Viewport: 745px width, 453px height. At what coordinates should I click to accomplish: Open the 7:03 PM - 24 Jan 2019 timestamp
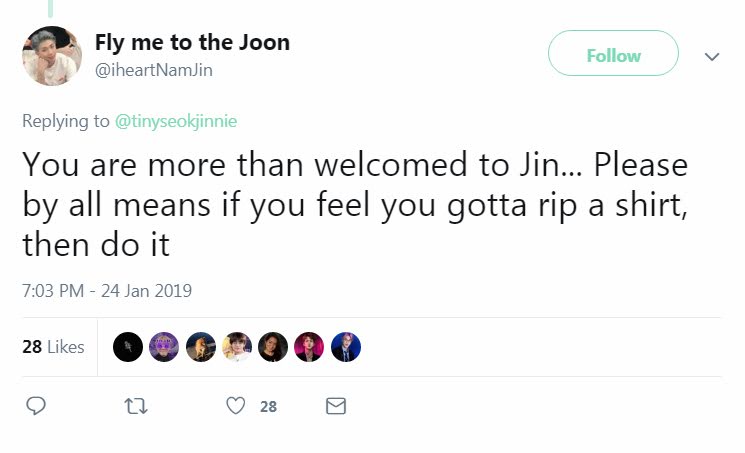click(106, 291)
